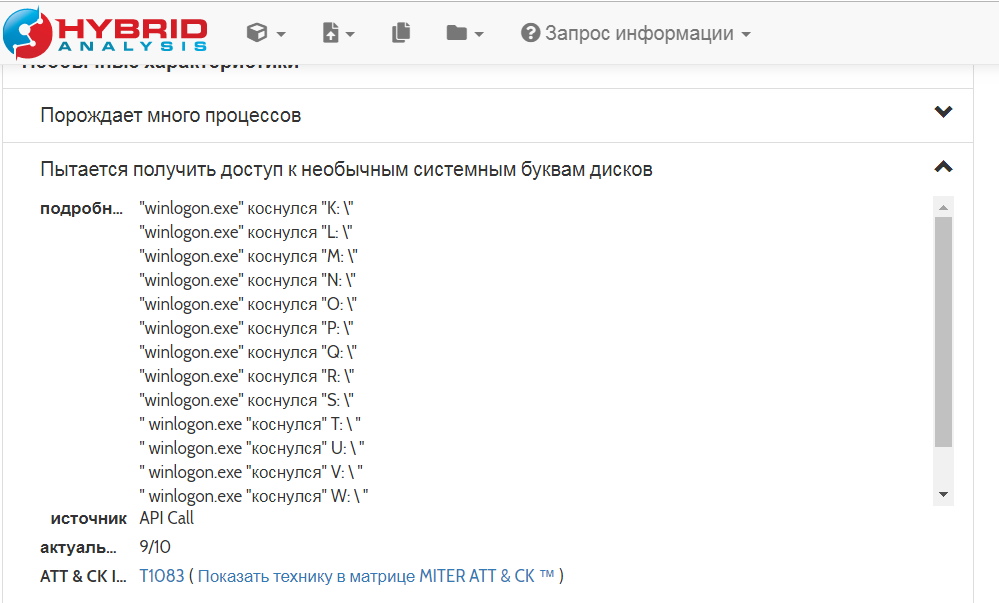Viewport: 999px width, 603px height.
Task: Open the dropdown caret beside the cube icon
Action: click(281, 34)
